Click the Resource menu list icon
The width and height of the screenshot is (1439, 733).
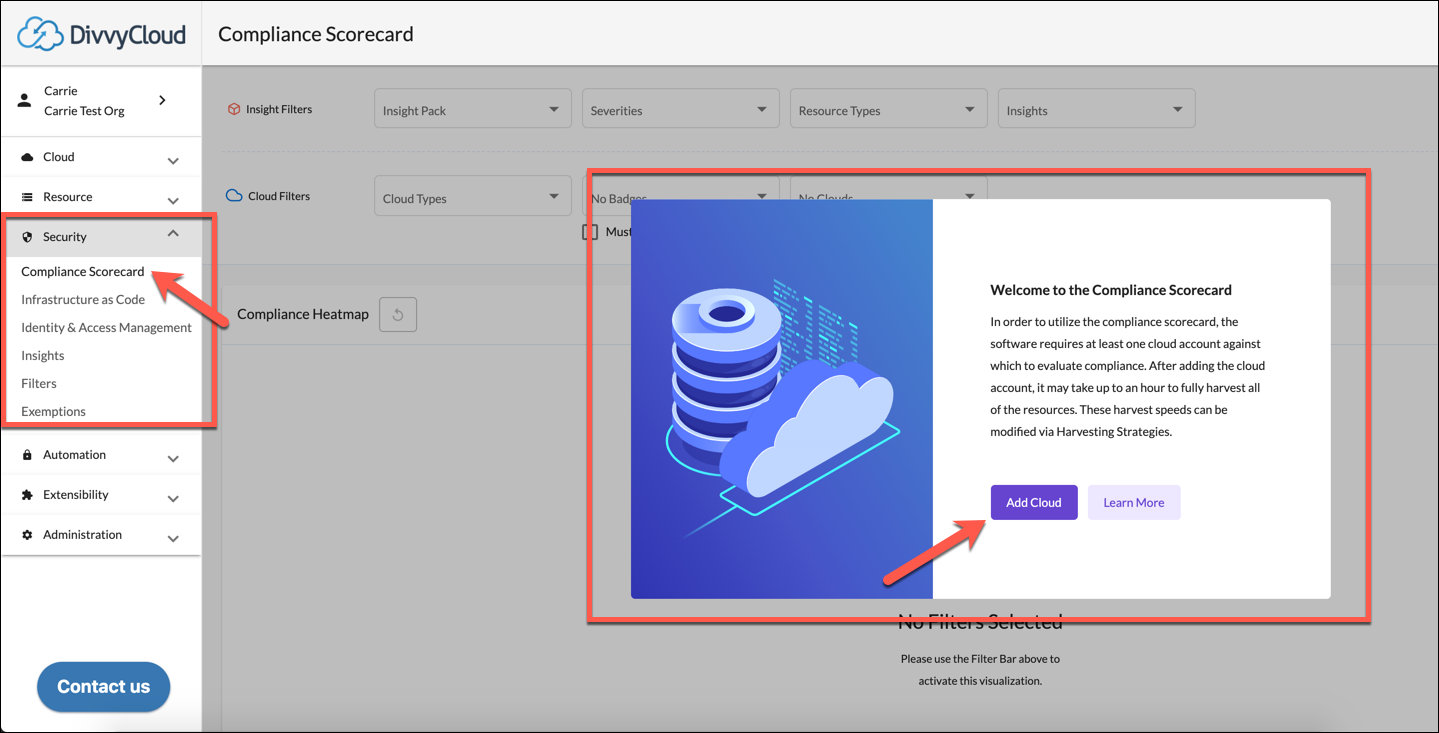[27, 197]
